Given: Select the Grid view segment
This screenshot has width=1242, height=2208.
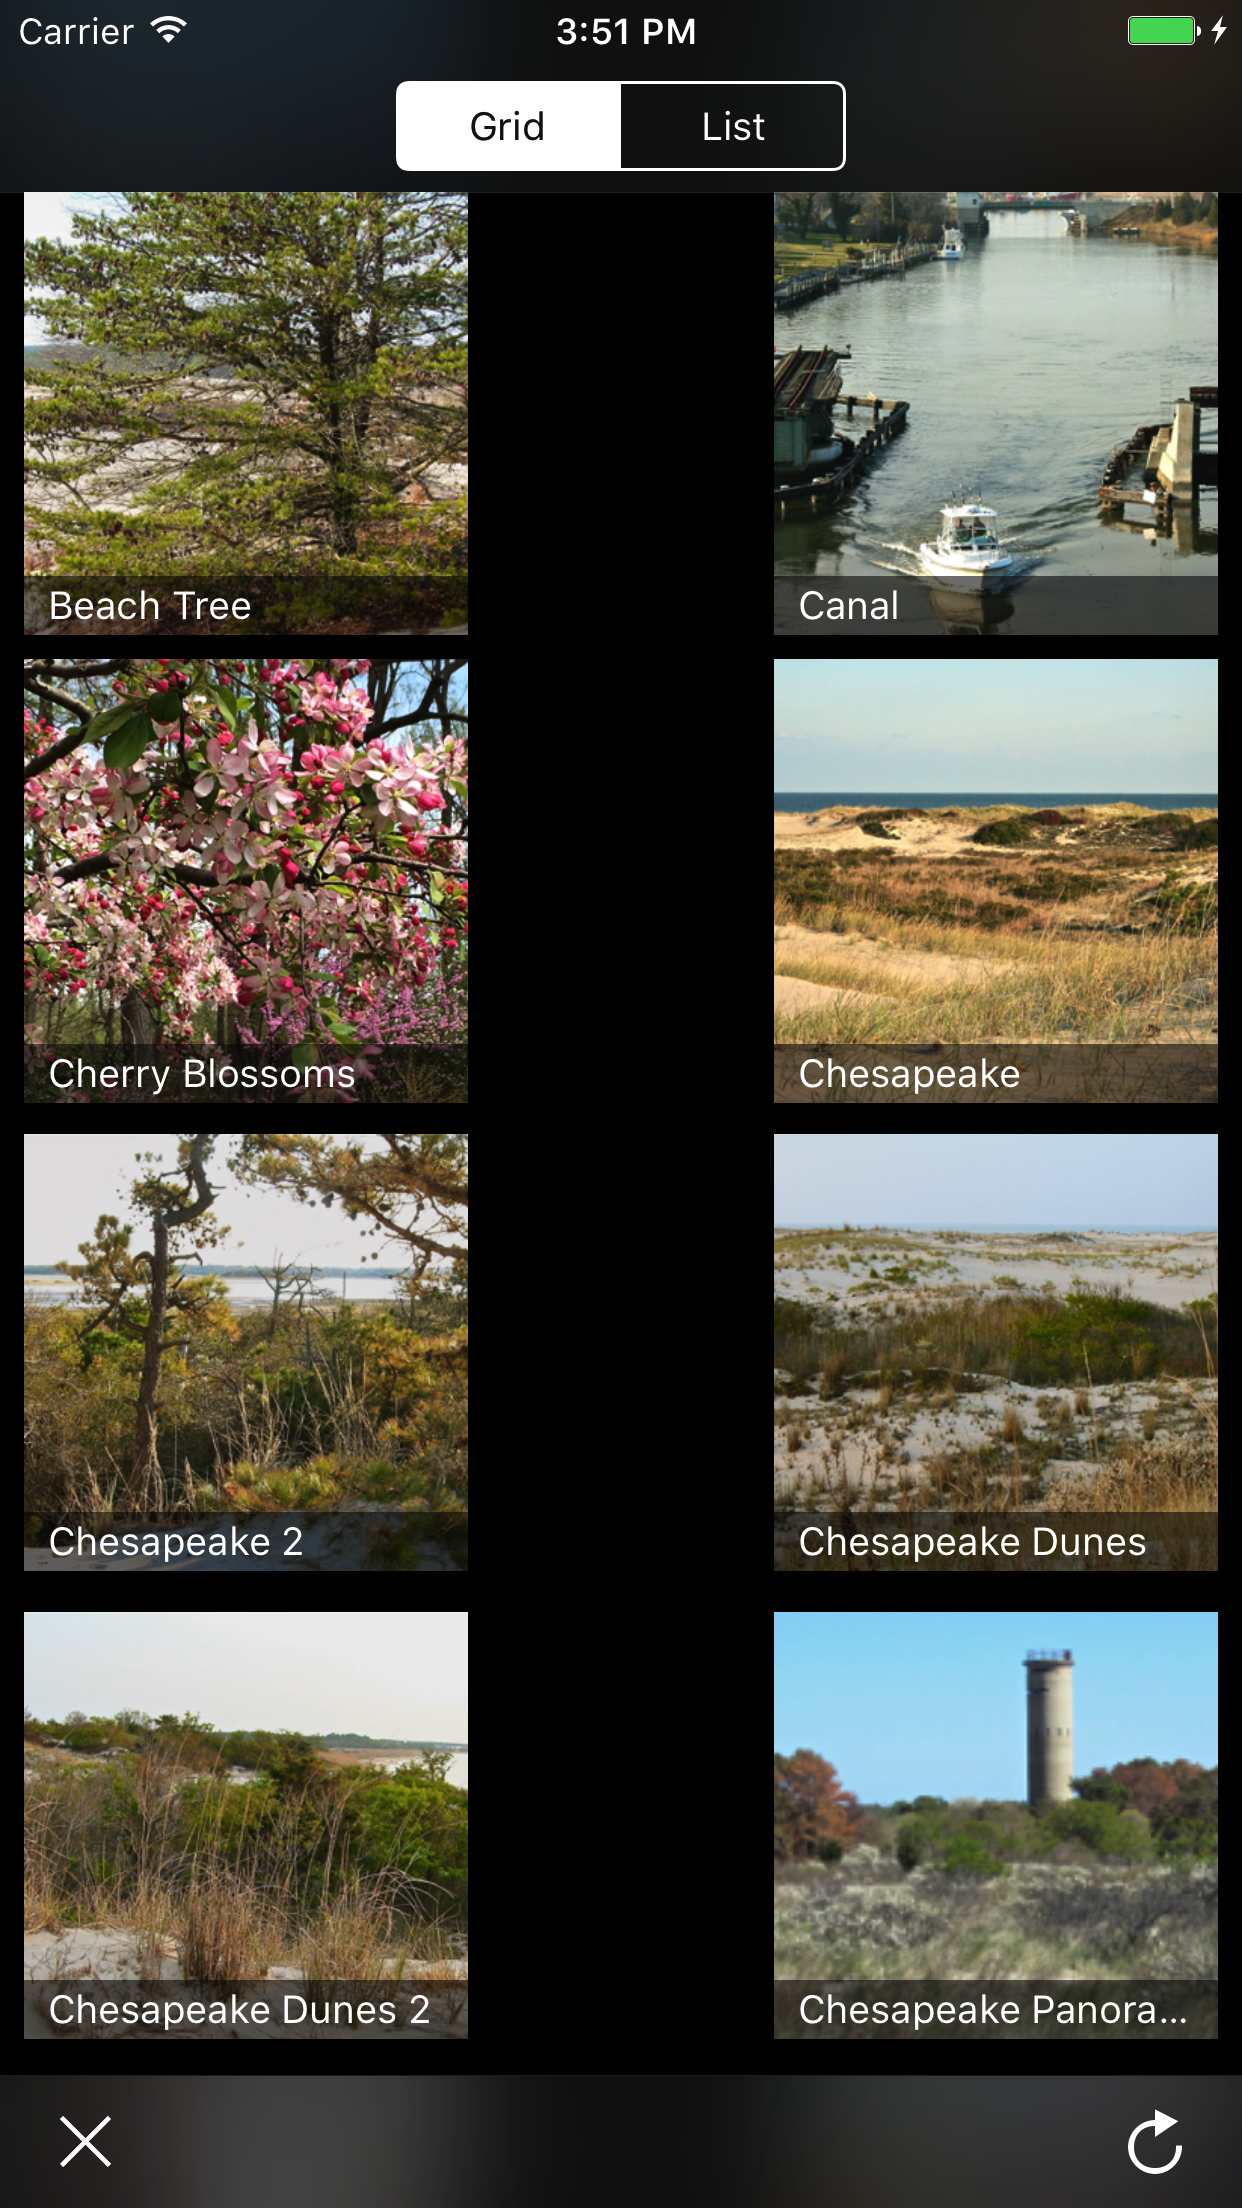Looking at the screenshot, I should coord(508,126).
